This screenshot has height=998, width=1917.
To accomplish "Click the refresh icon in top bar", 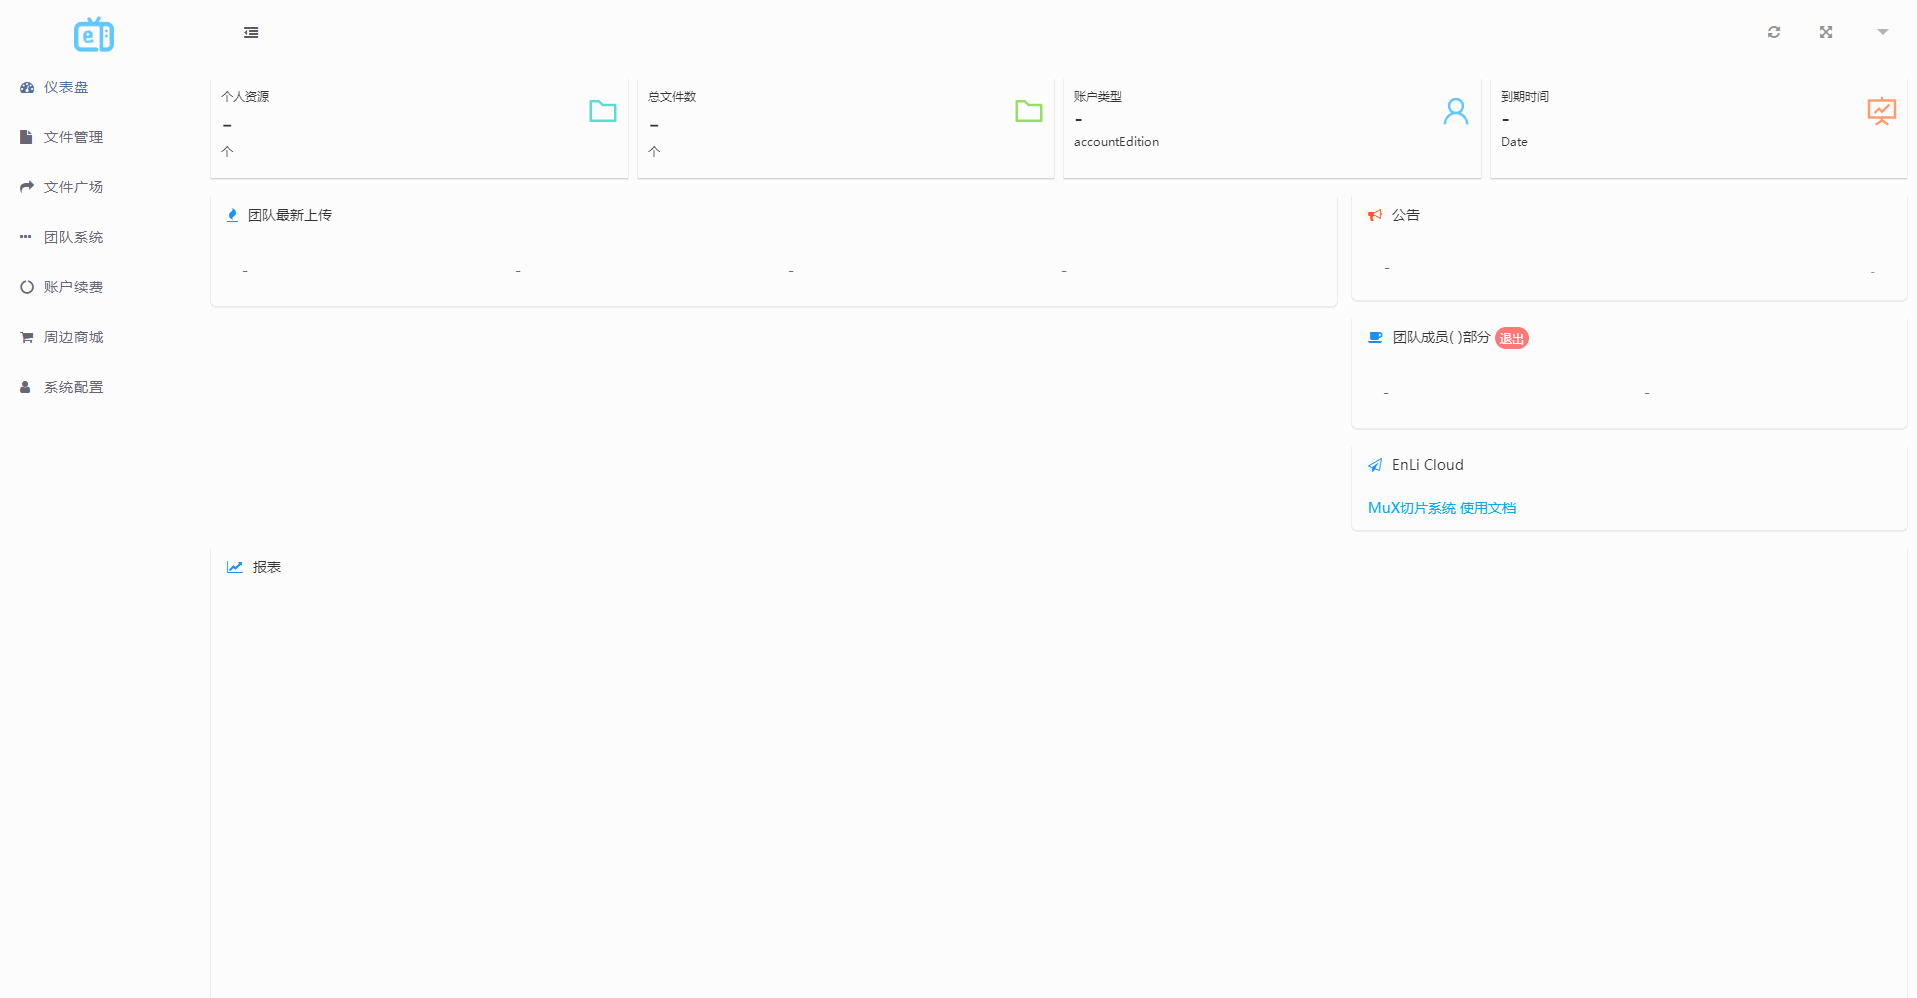I will [1773, 32].
